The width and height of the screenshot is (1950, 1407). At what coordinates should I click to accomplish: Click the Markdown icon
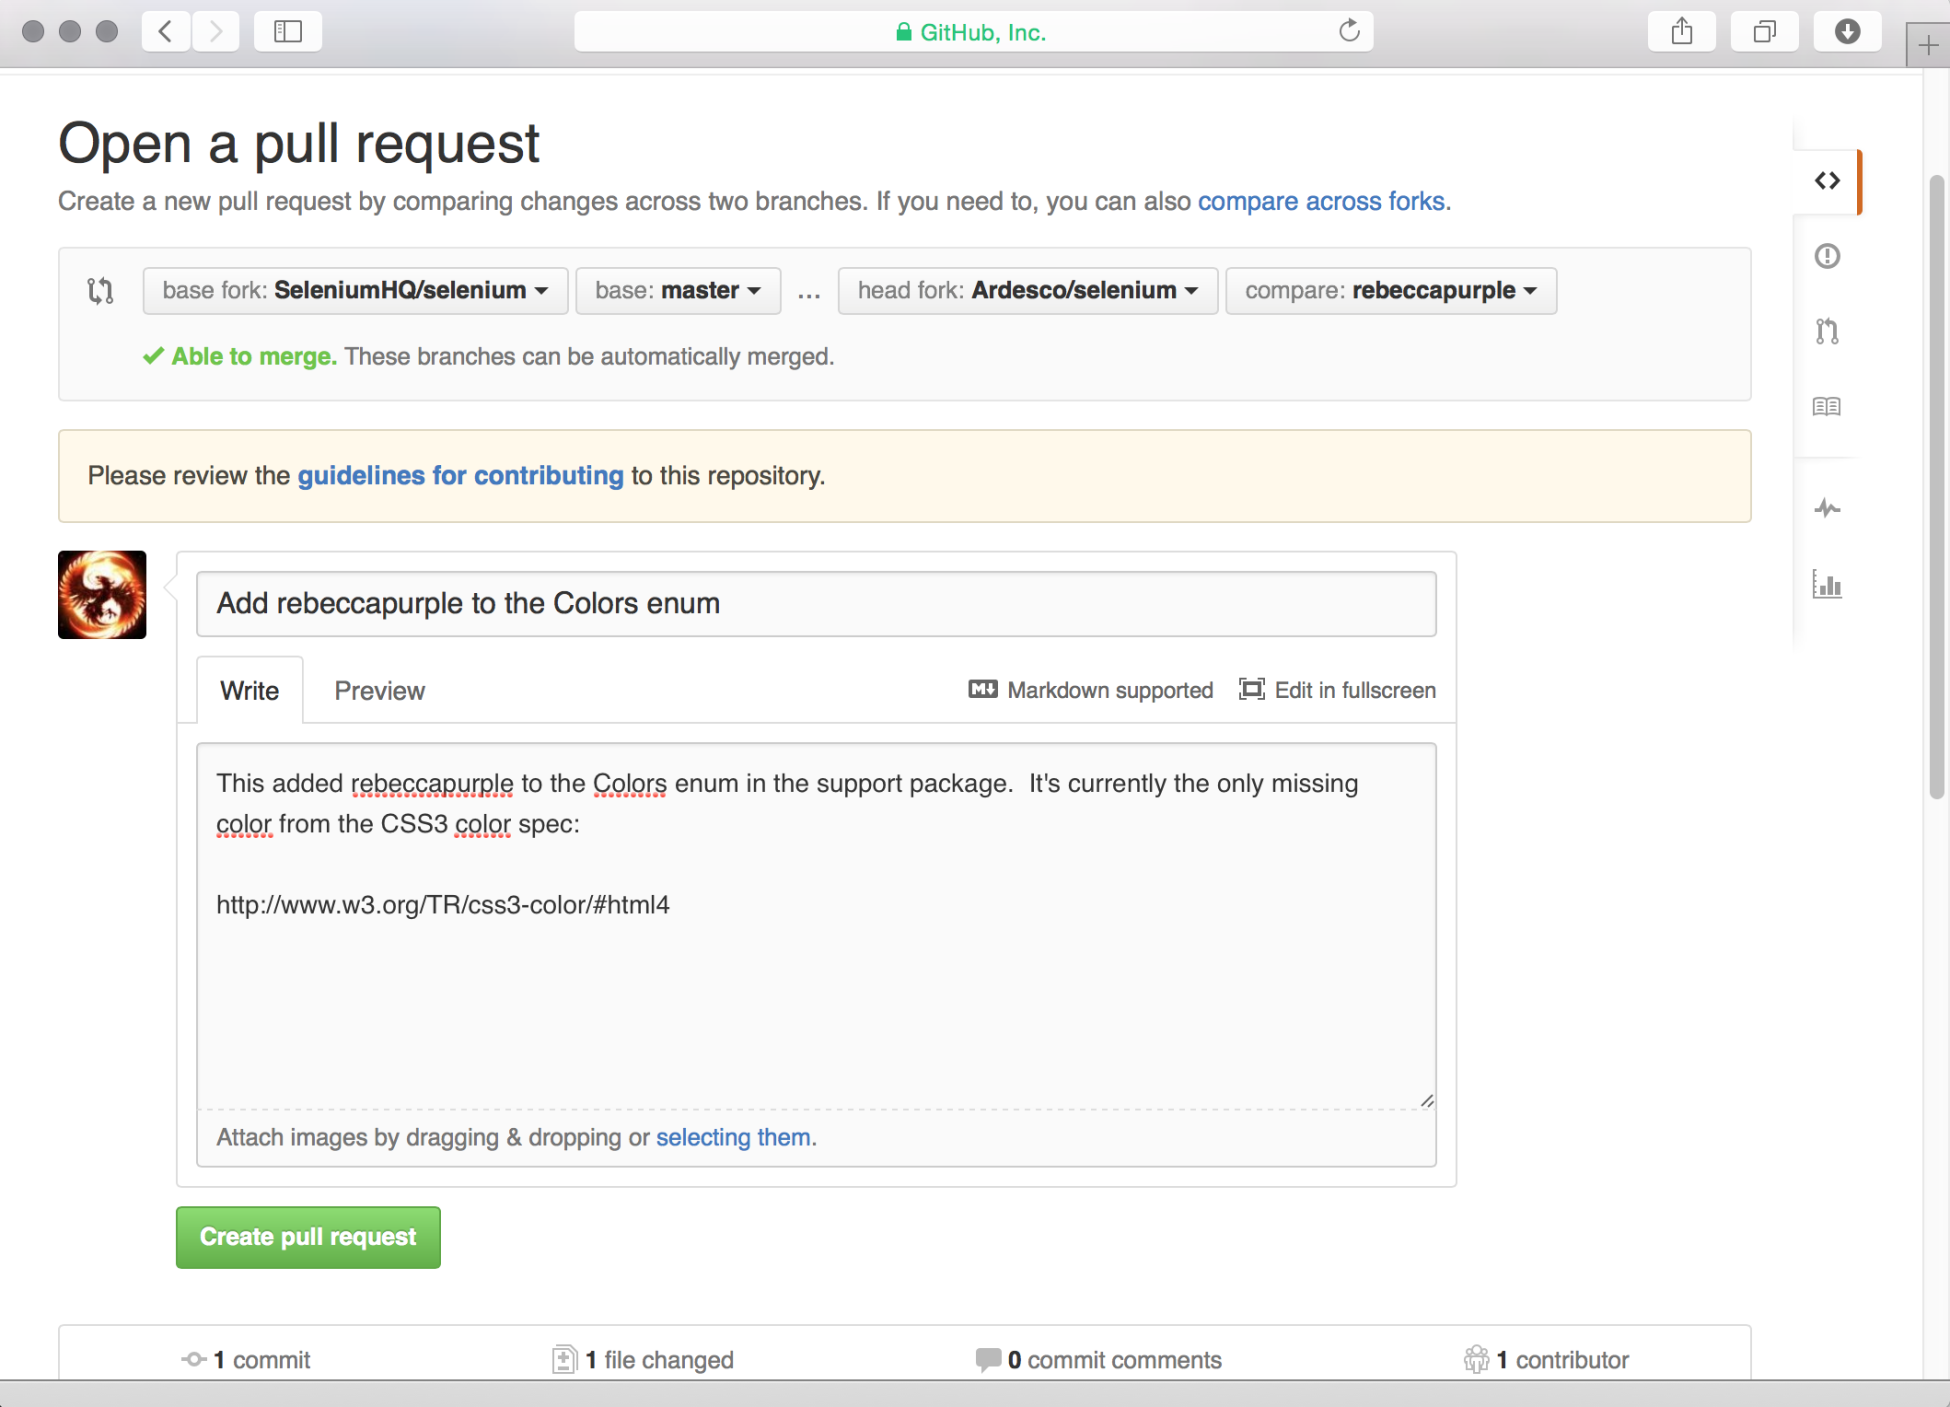[983, 689]
